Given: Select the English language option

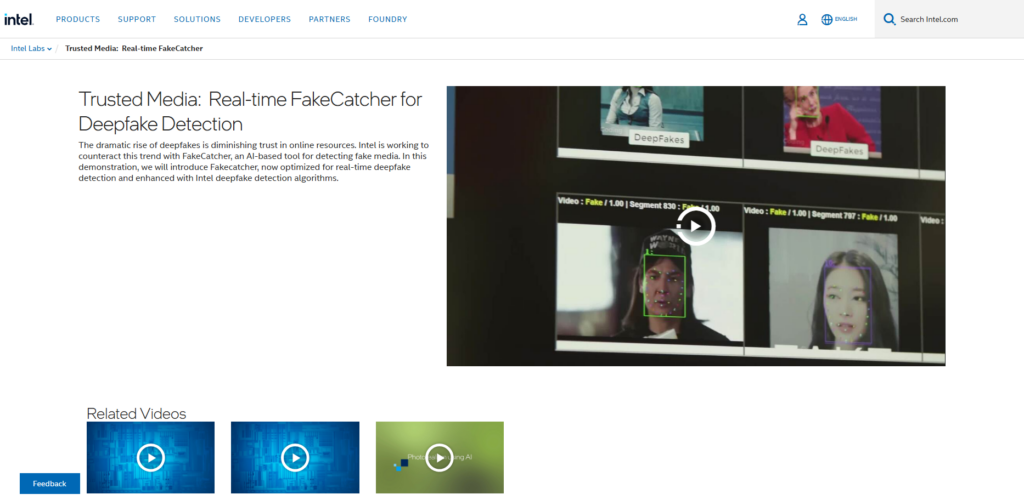Looking at the screenshot, I should pos(846,20).
